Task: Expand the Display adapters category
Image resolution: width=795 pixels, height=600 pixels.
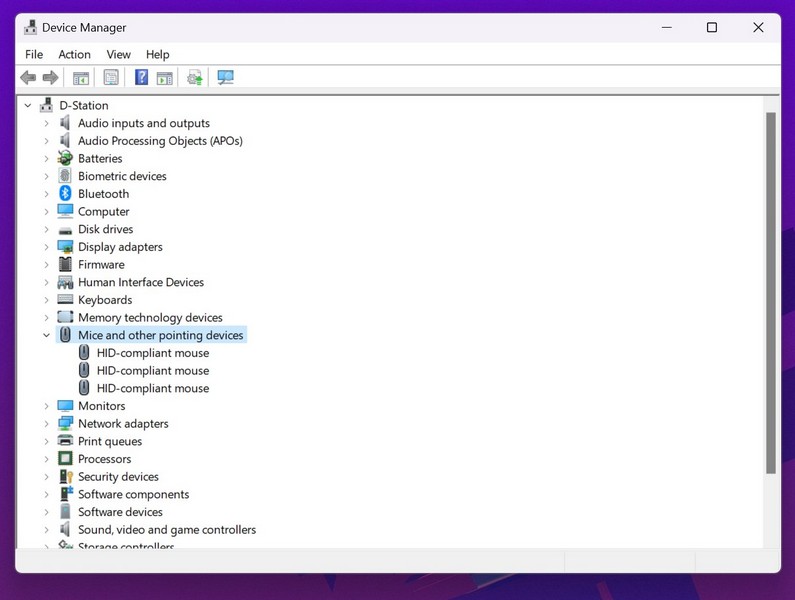Action: 46,247
